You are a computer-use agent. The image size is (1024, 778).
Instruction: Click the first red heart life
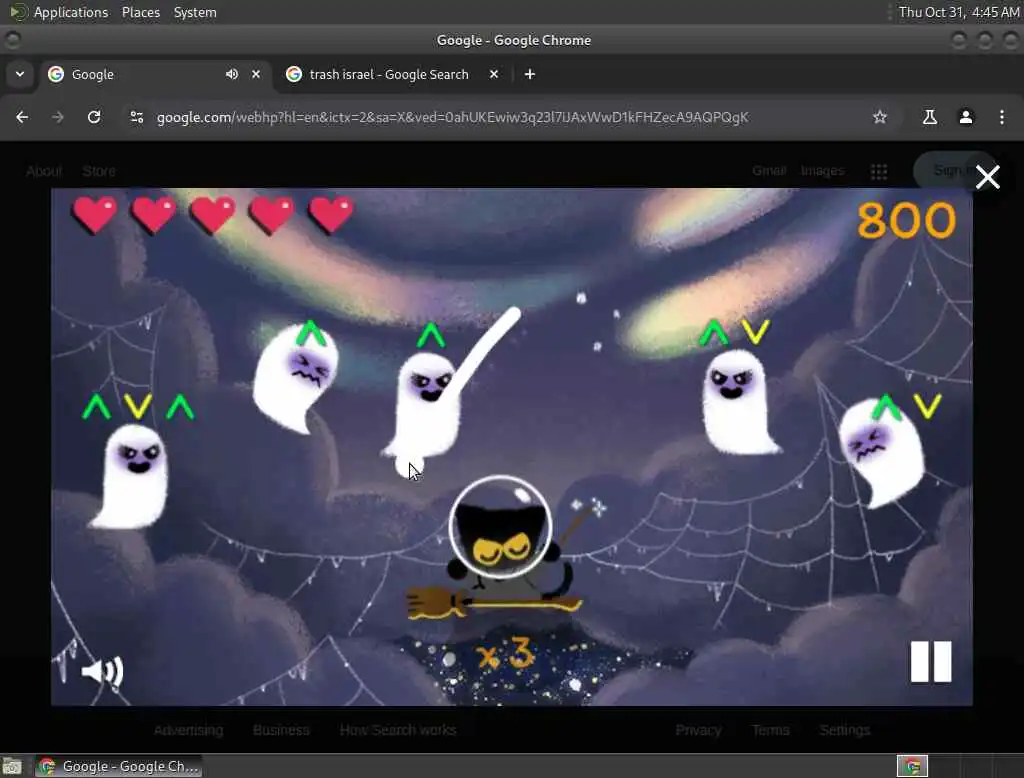tap(95, 214)
